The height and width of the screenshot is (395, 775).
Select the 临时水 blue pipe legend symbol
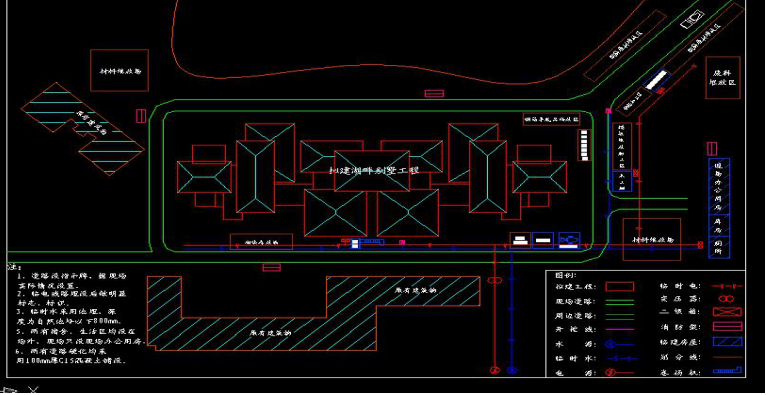click(621, 358)
